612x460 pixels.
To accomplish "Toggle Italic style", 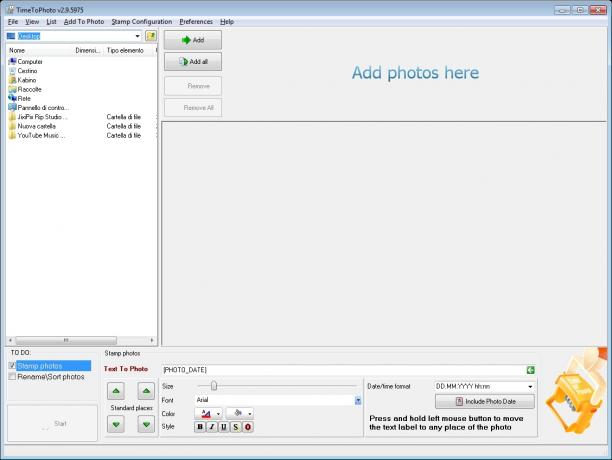I will pyautogui.click(x=212, y=427).
